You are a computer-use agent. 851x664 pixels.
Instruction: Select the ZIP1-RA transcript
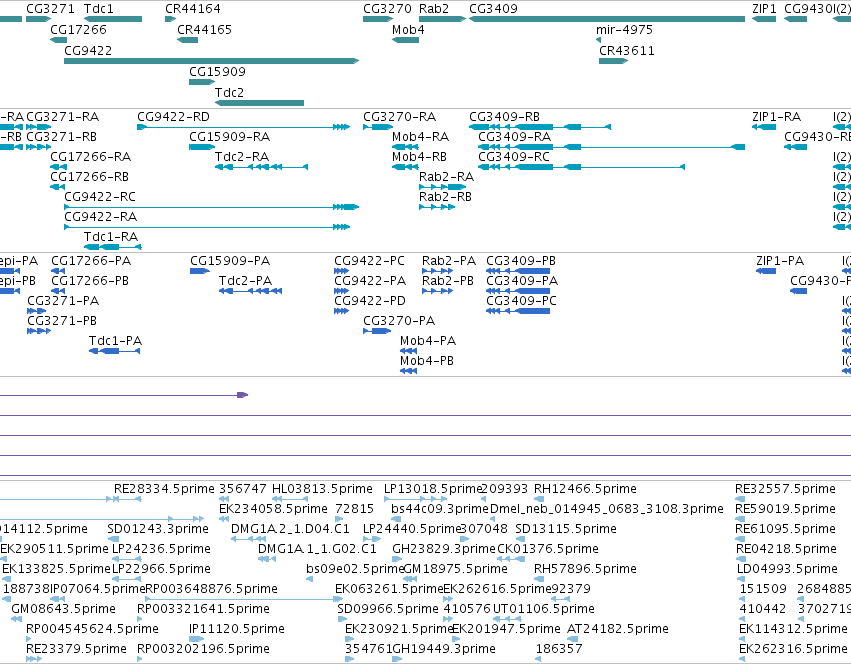(x=764, y=127)
